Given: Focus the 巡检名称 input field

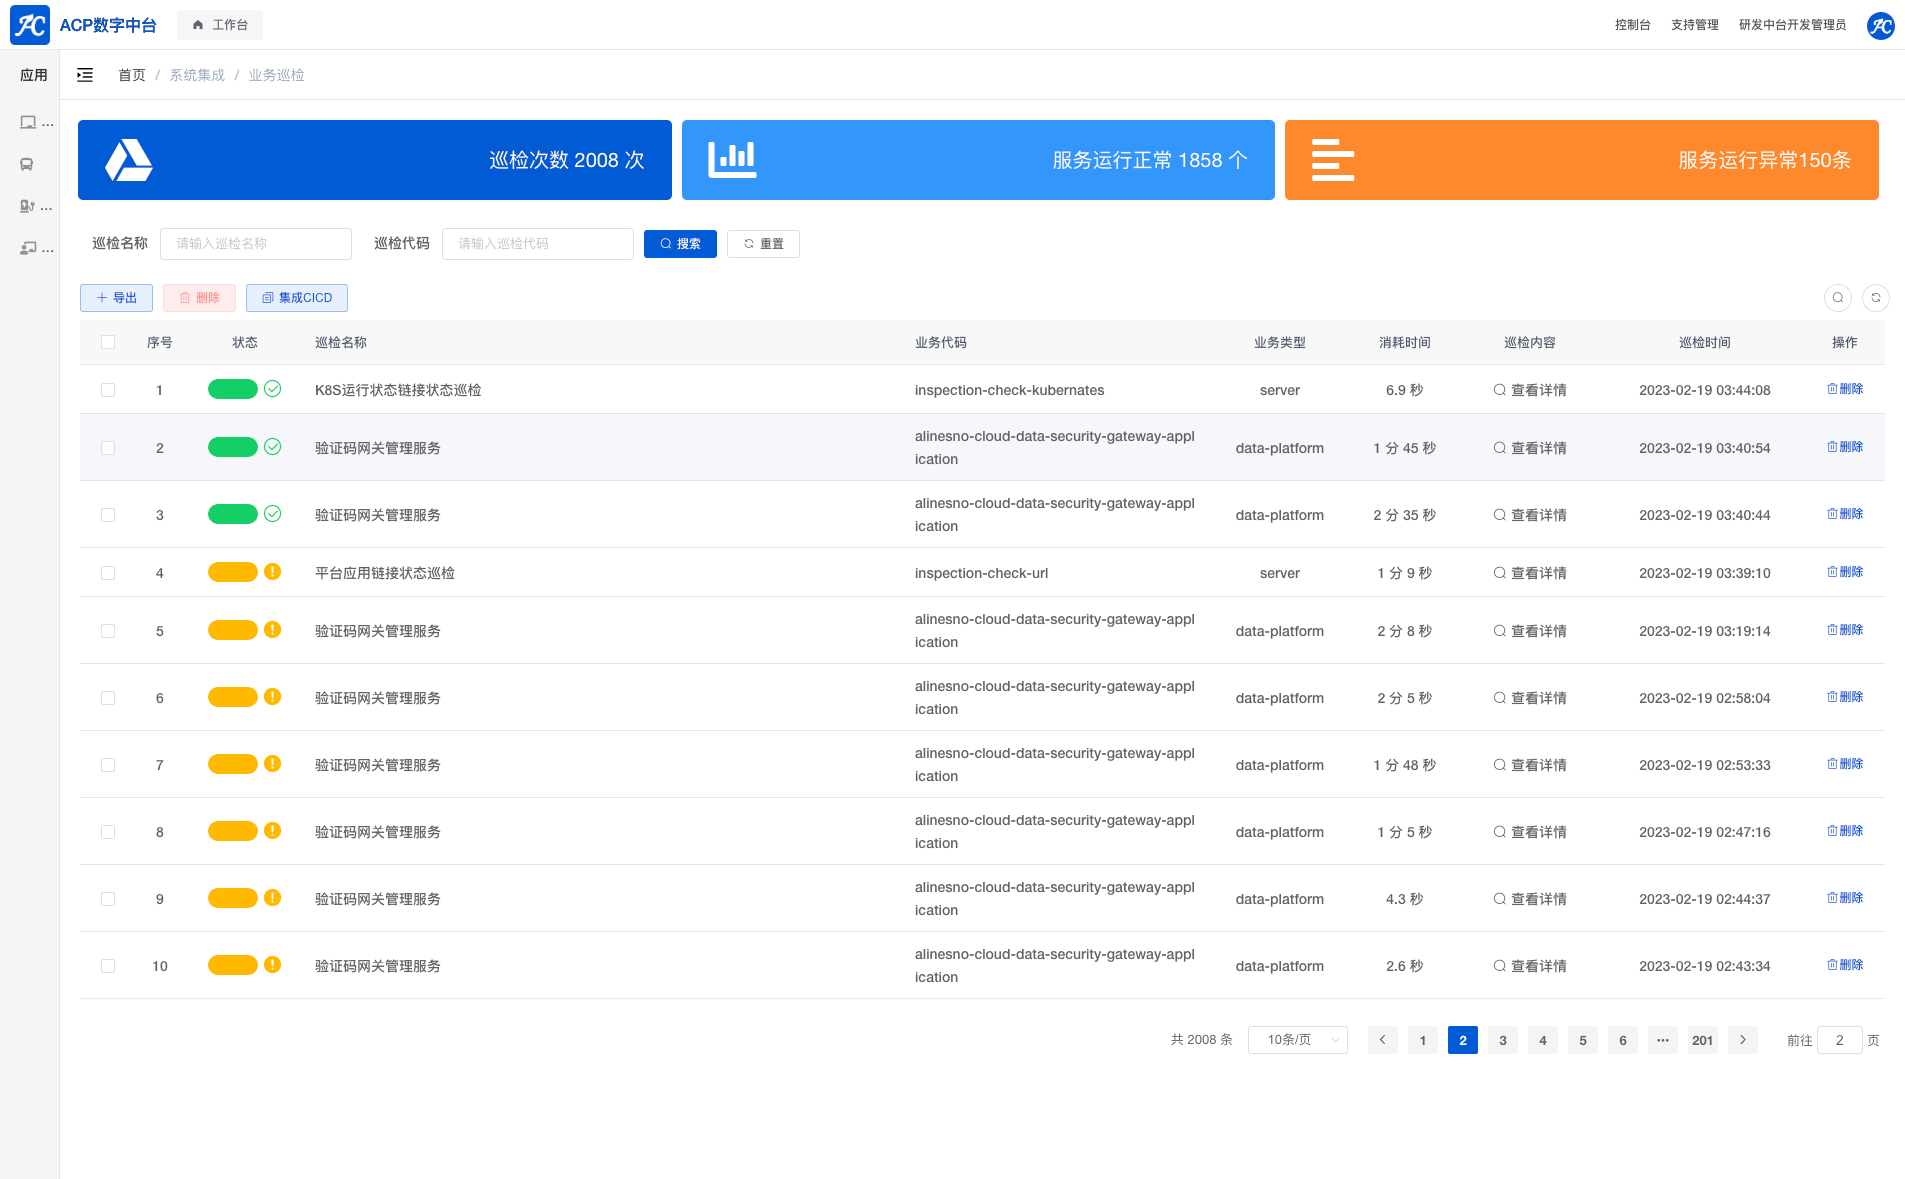Looking at the screenshot, I should point(256,244).
